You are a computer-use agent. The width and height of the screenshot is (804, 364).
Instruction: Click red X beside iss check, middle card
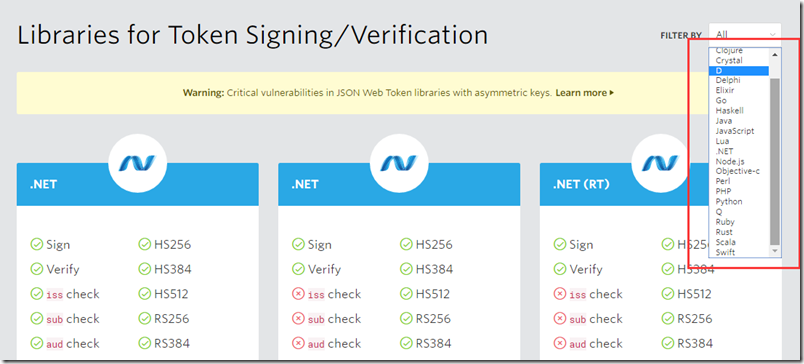(298, 294)
